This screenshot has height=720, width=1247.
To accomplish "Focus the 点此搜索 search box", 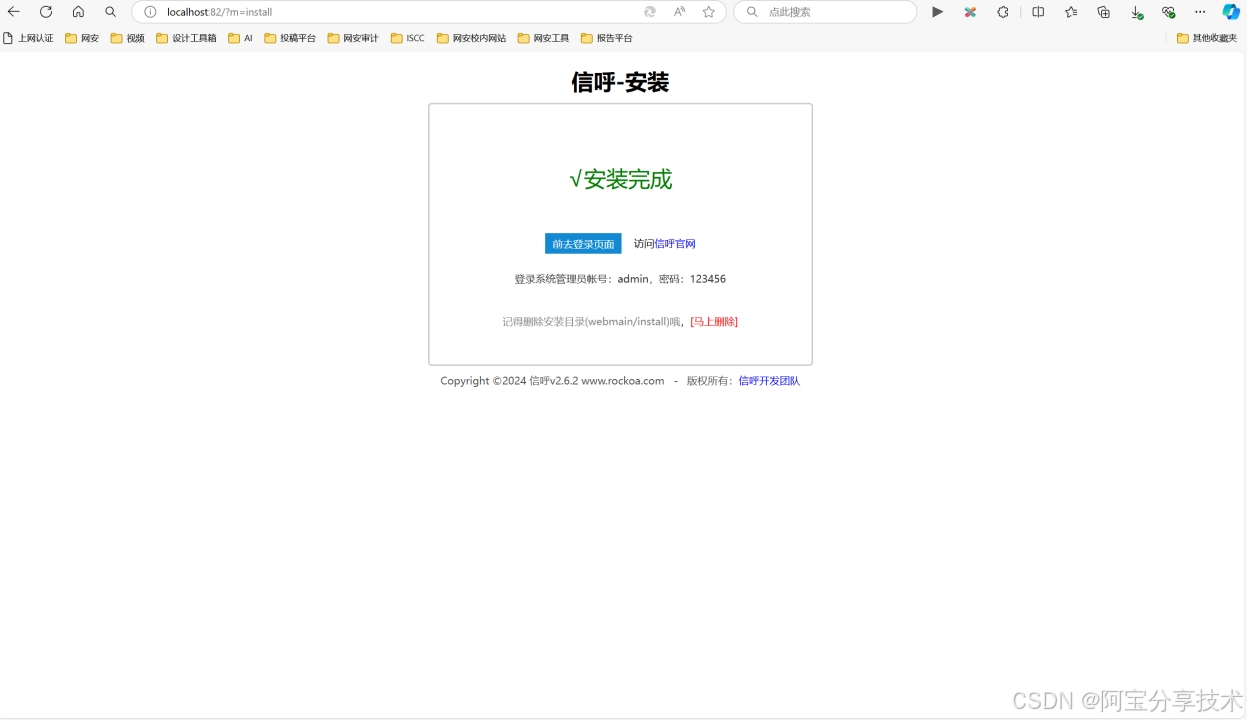I will (x=825, y=12).
